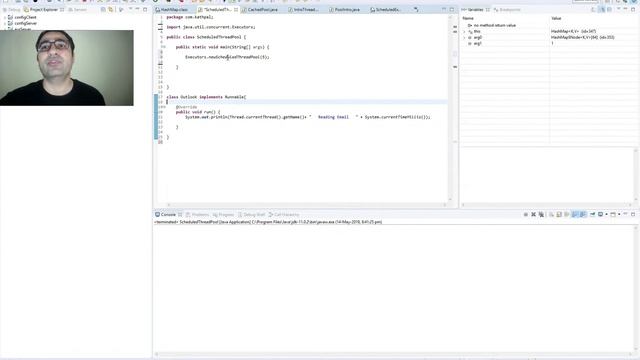Minimize the editor area

pos(444,9)
